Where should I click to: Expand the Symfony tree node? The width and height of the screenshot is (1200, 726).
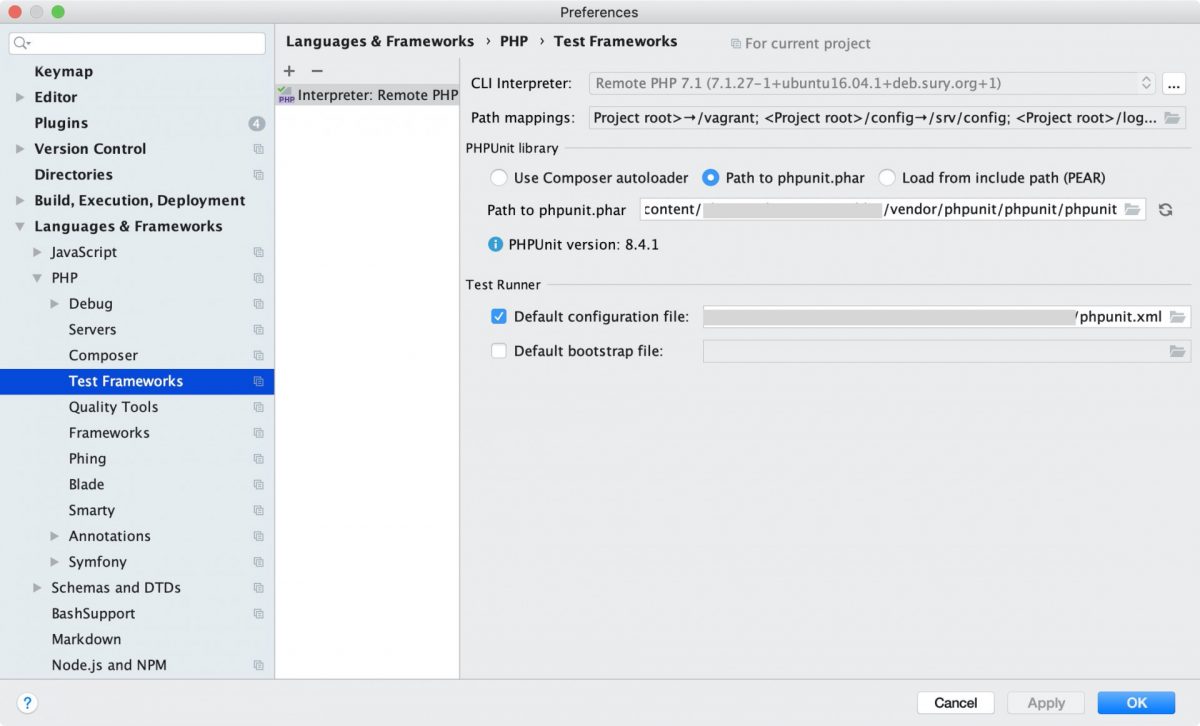click(x=55, y=562)
